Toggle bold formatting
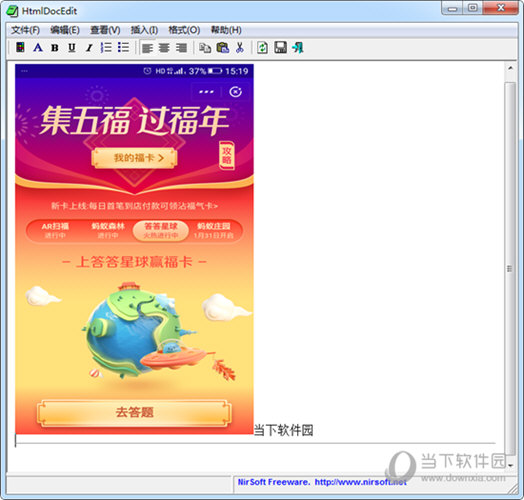The height and width of the screenshot is (500, 524). 55,48
